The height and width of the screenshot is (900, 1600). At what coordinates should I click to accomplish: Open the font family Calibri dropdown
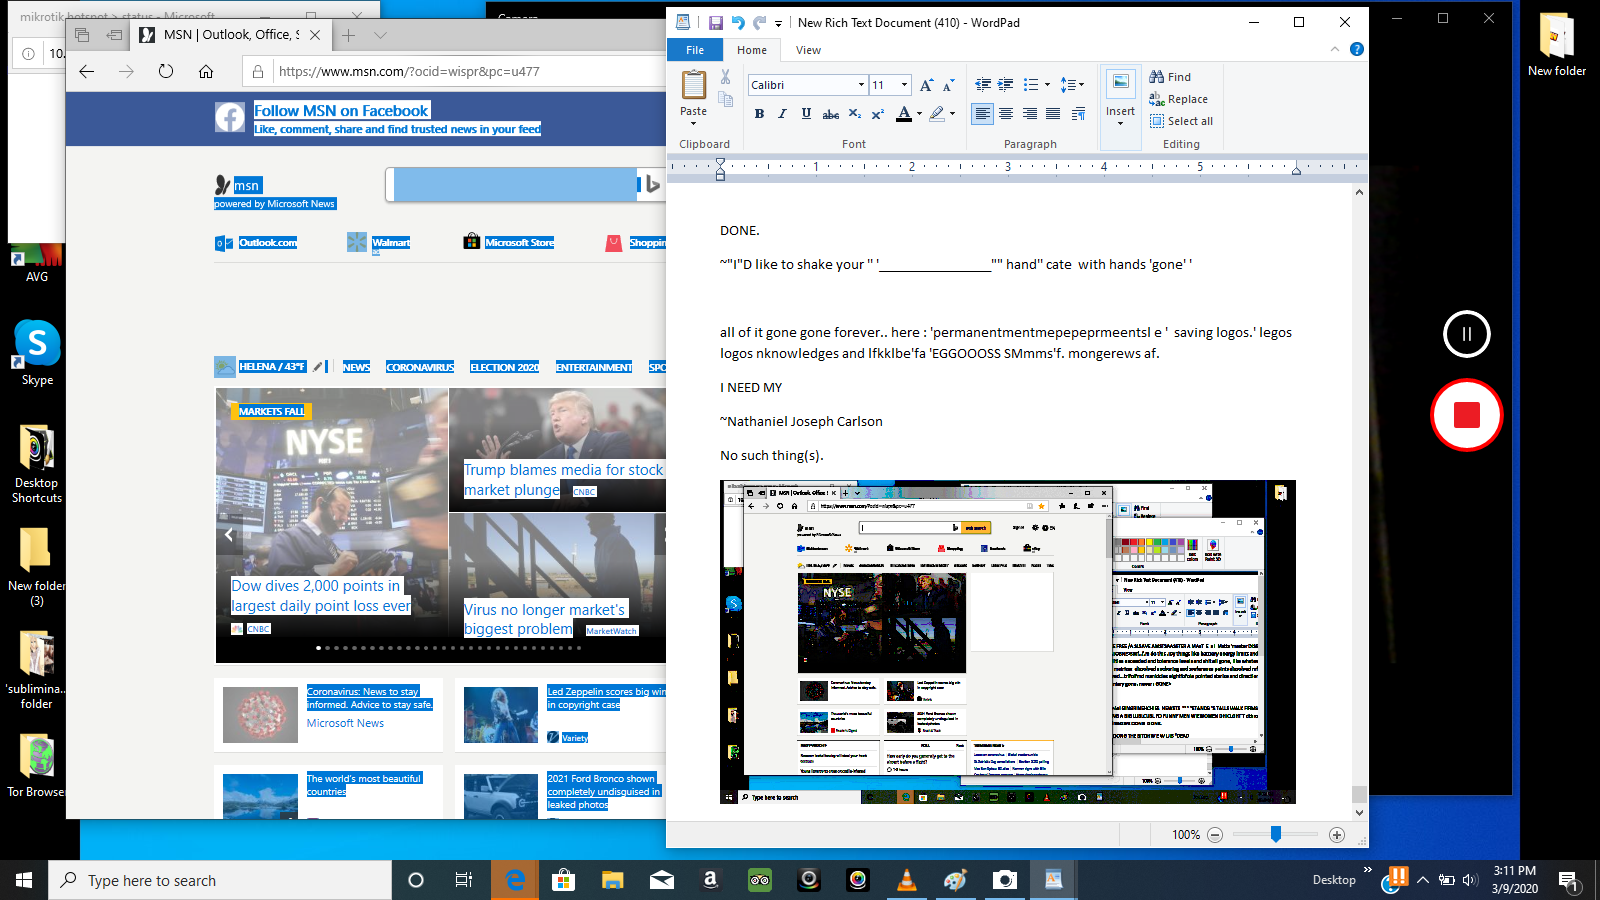click(861, 85)
